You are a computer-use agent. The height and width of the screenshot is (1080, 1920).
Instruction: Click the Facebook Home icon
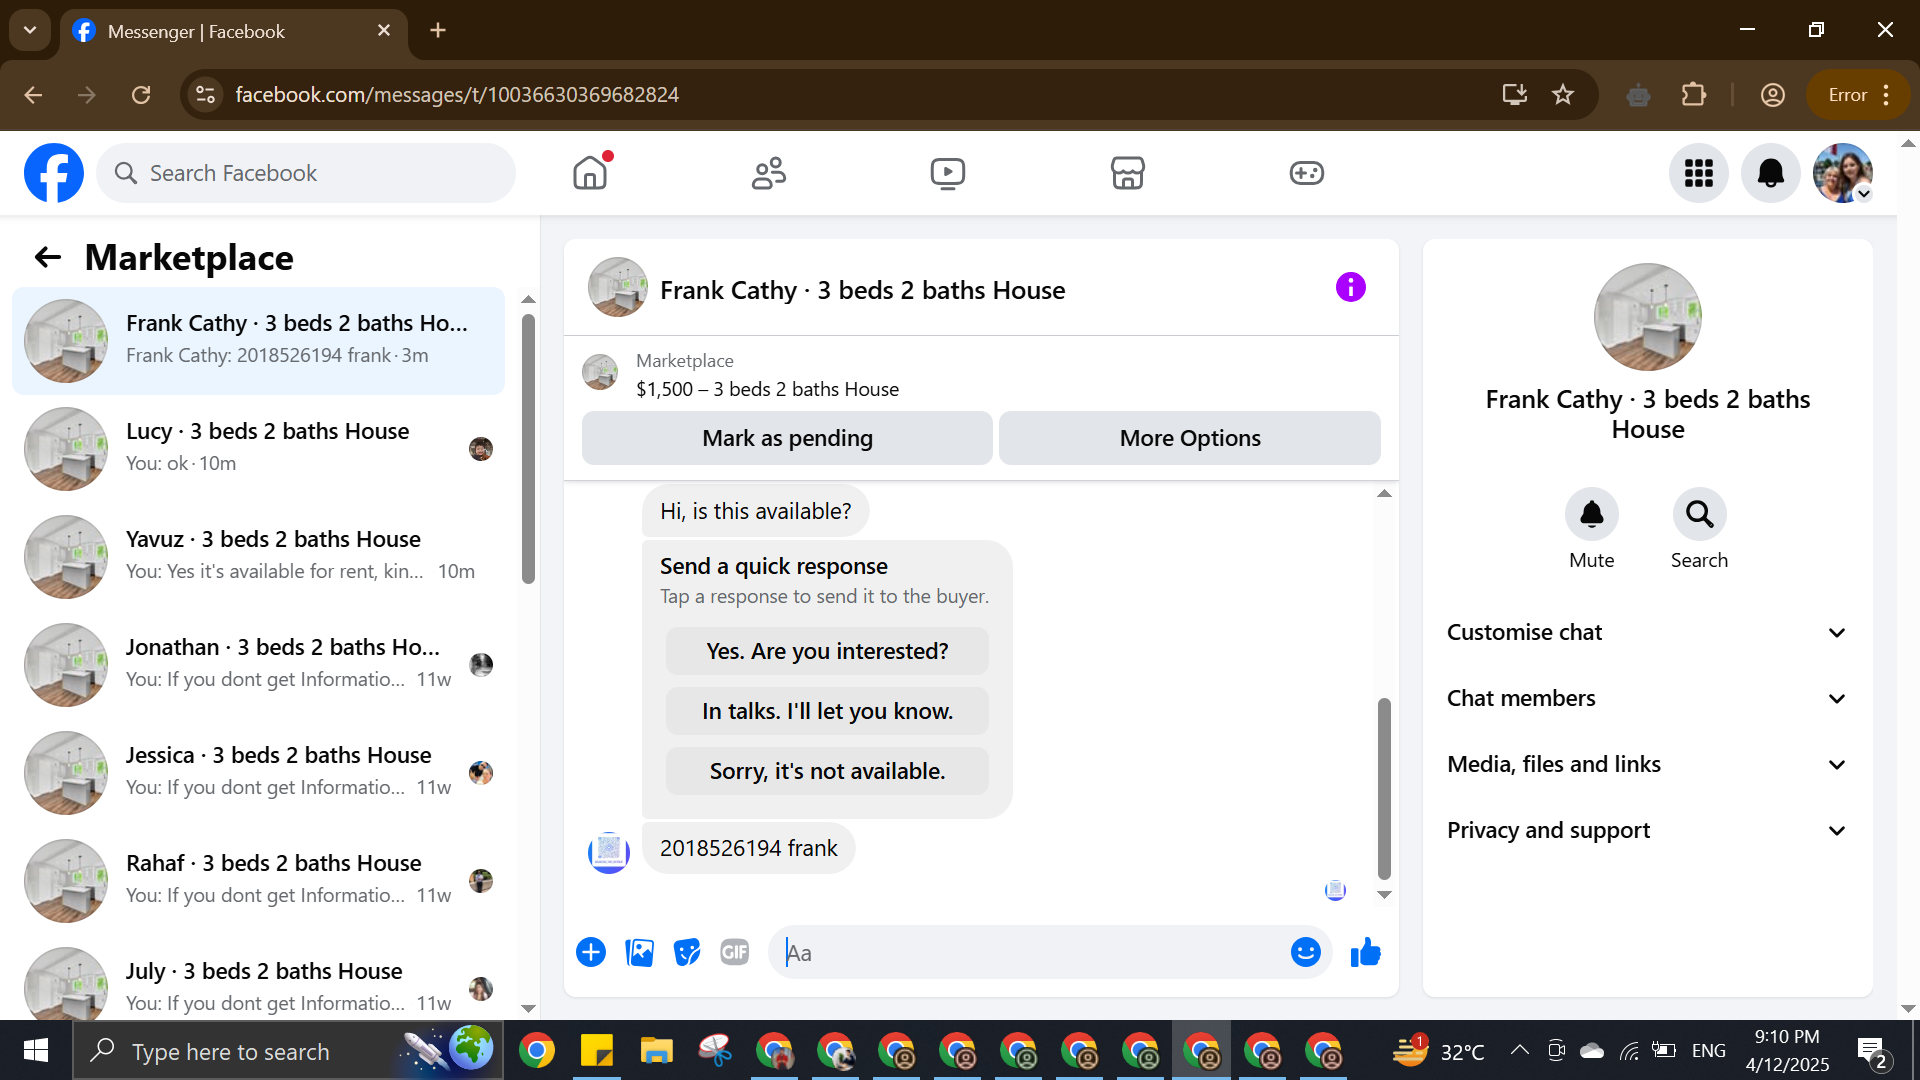590,173
